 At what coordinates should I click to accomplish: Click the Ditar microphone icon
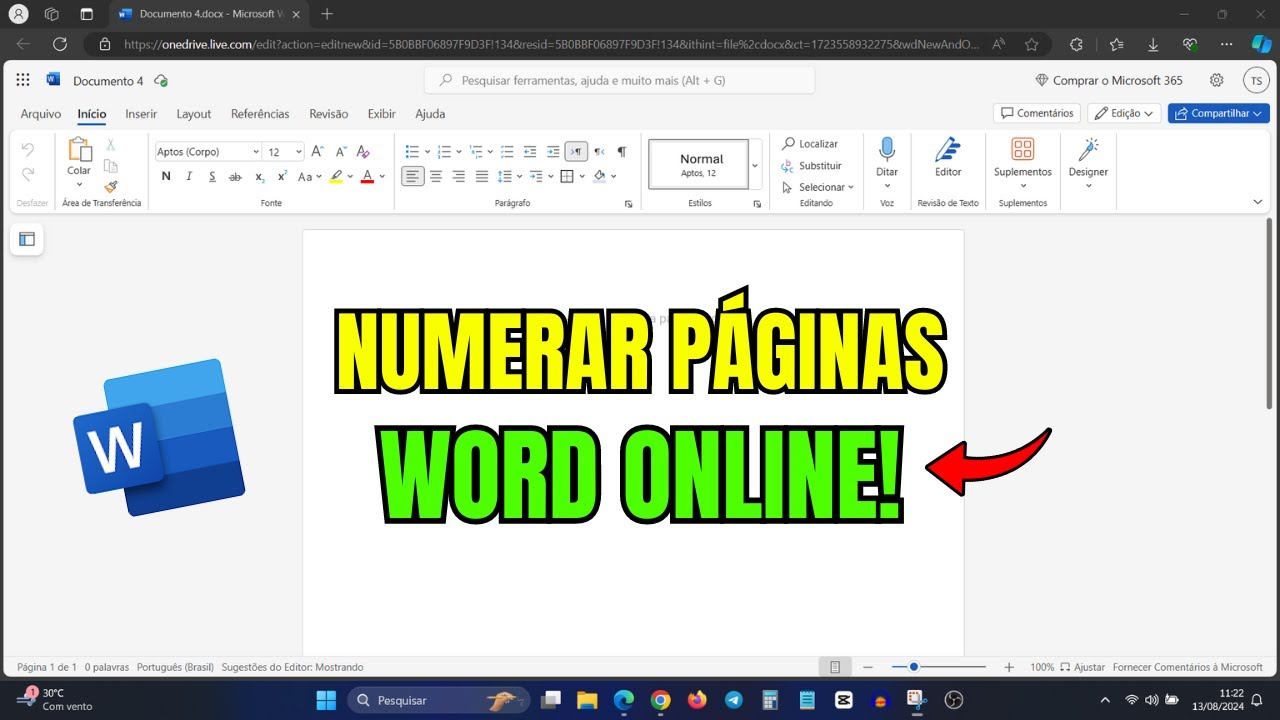tap(887, 150)
